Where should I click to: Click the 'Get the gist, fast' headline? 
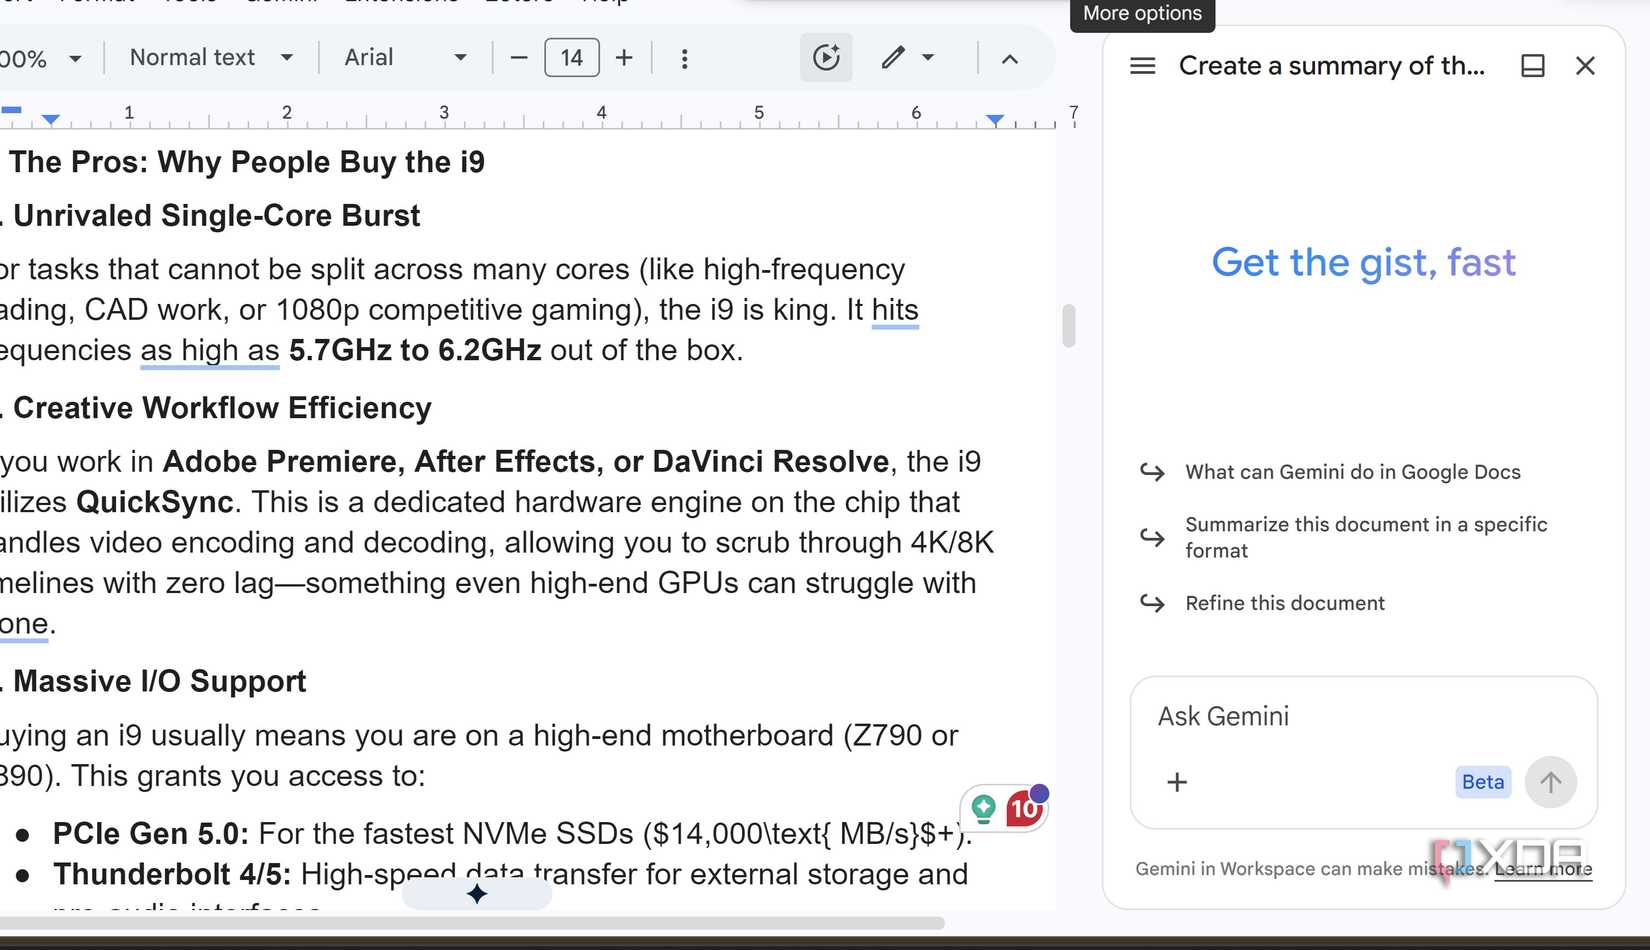click(1364, 263)
